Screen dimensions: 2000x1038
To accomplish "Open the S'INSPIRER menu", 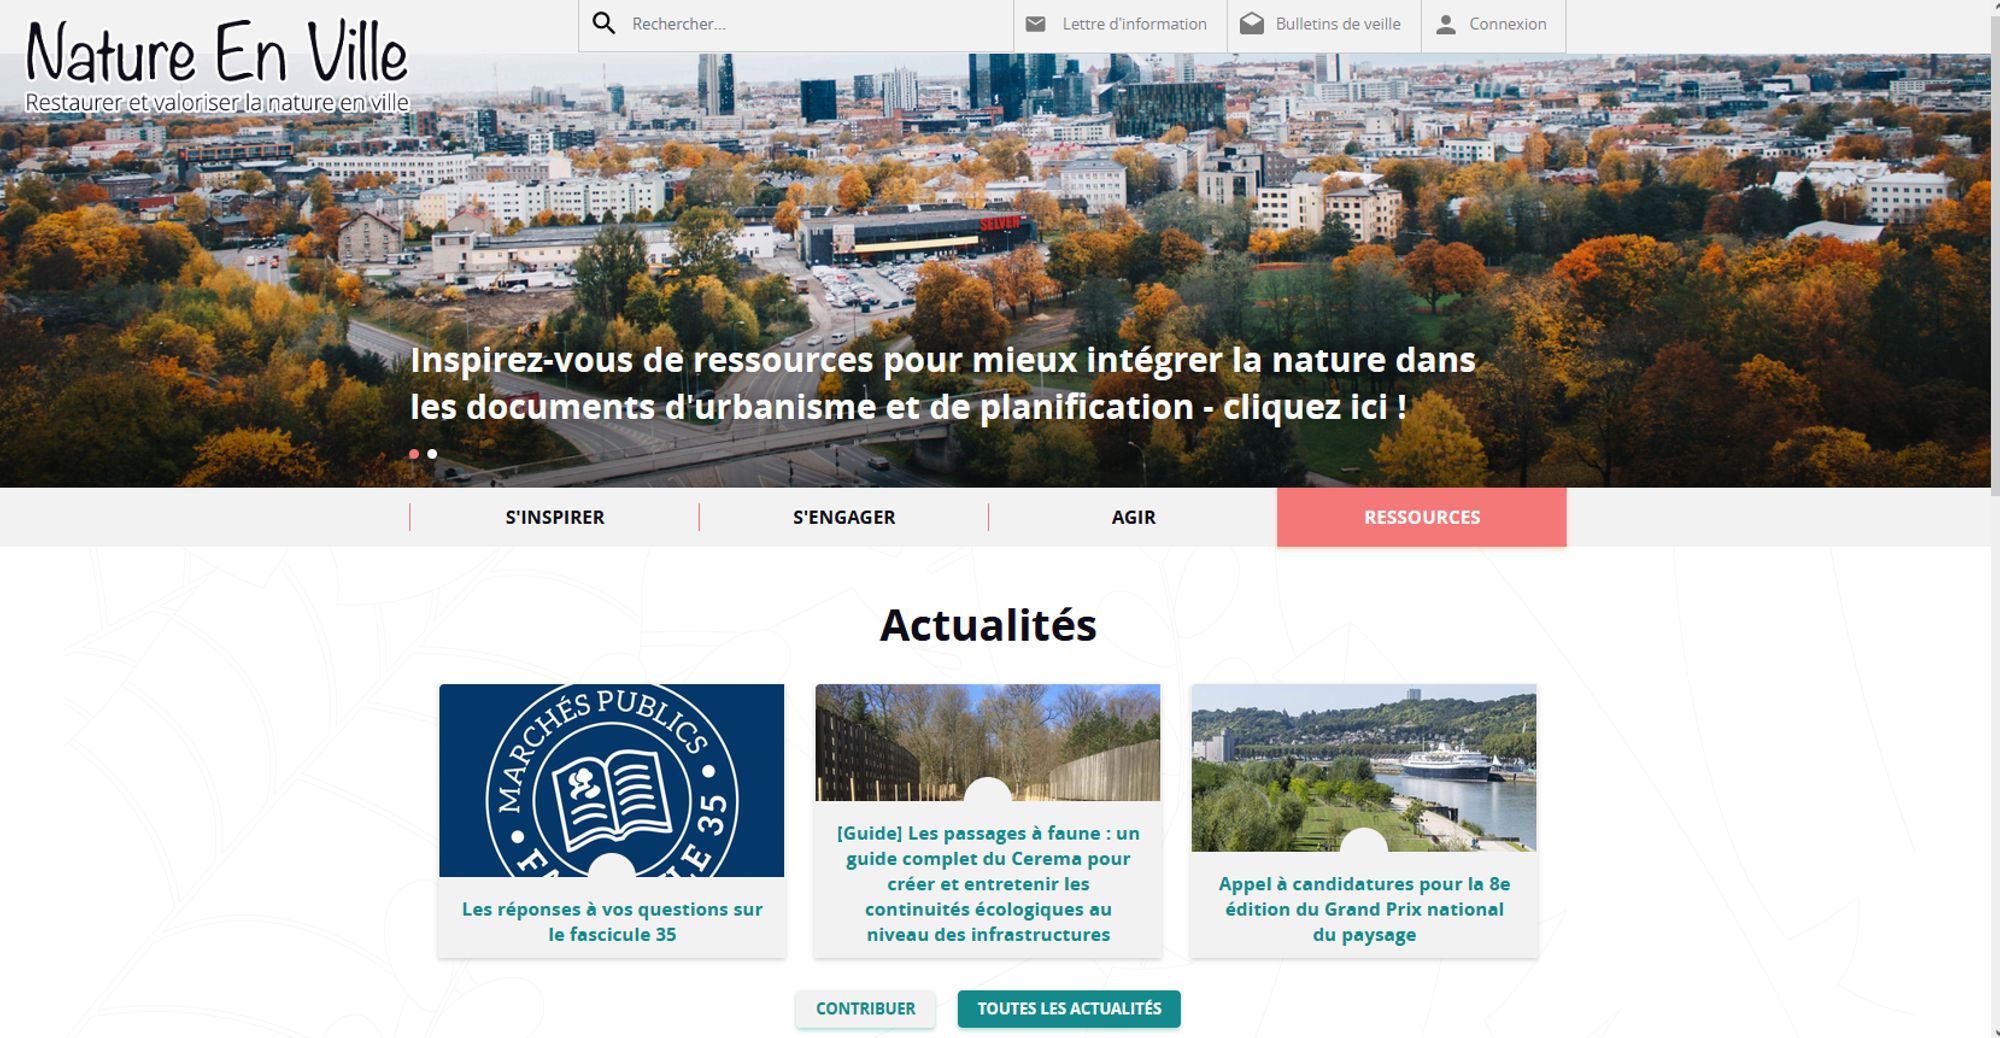I will [x=554, y=517].
